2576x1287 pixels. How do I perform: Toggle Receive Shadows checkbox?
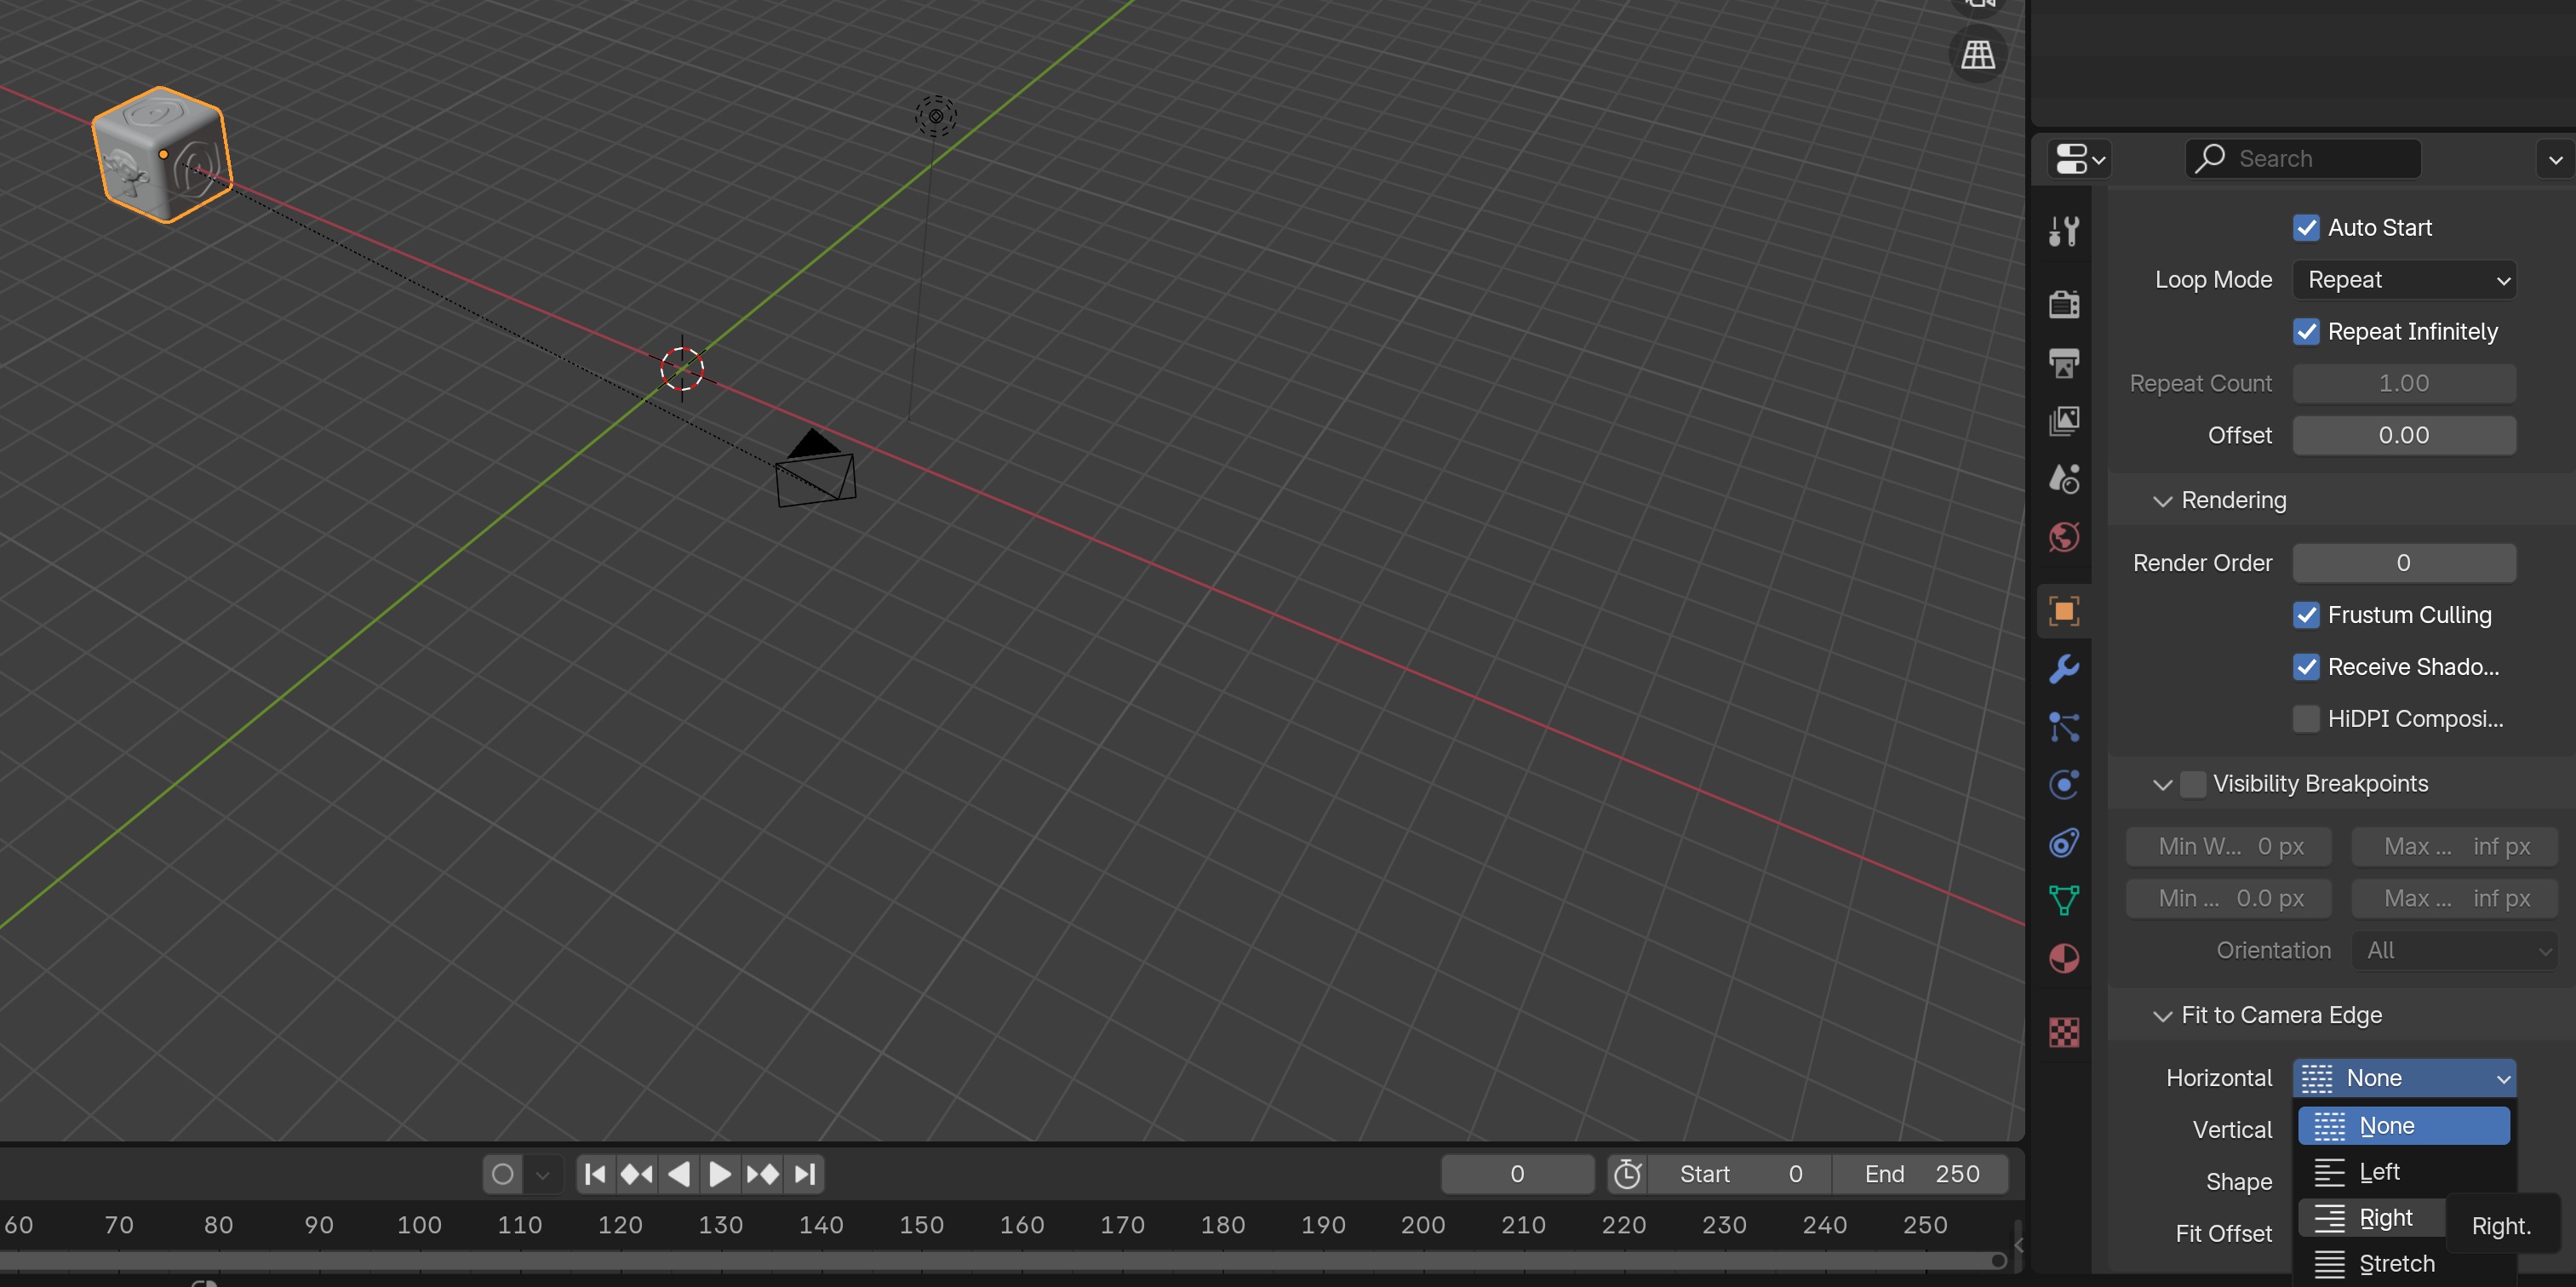tap(2306, 667)
